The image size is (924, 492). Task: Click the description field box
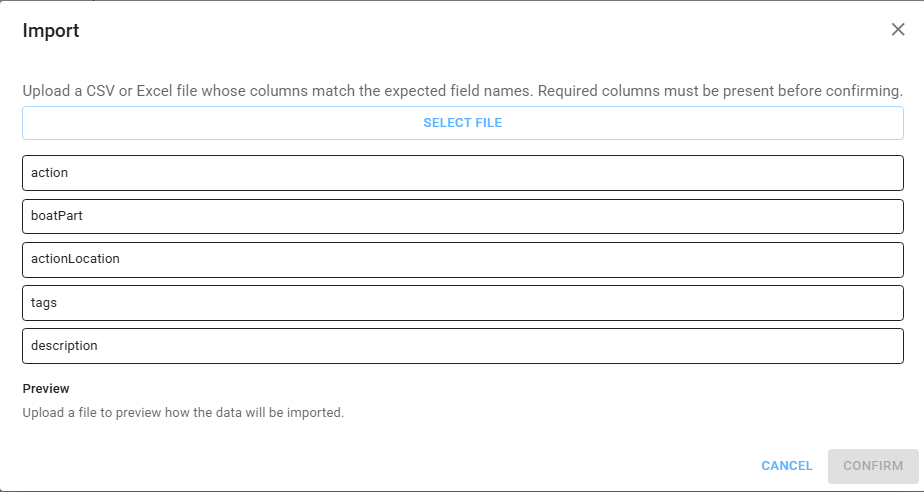[x=462, y=346]
